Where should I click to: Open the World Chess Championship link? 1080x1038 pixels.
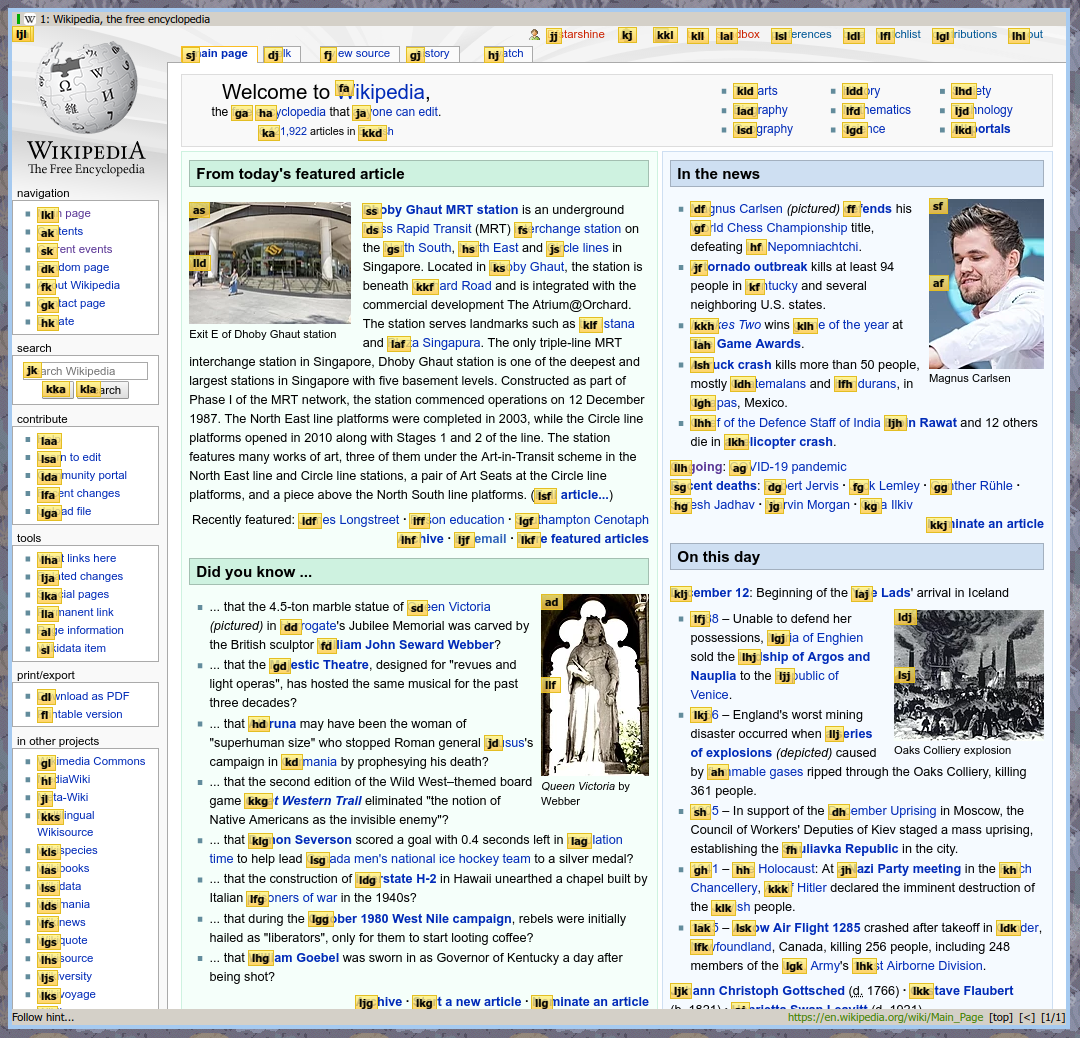coord(769,227)
